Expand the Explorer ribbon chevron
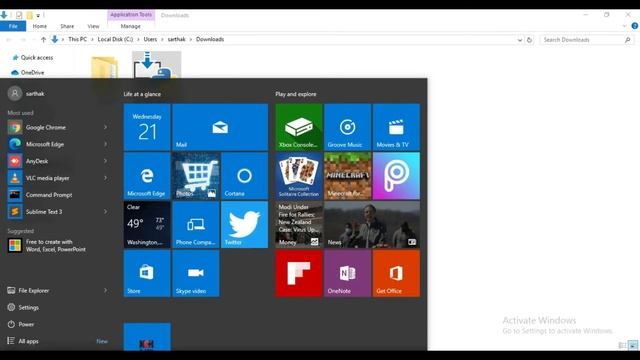The height and width of the screenshot is (360, 640). [624, 26]
